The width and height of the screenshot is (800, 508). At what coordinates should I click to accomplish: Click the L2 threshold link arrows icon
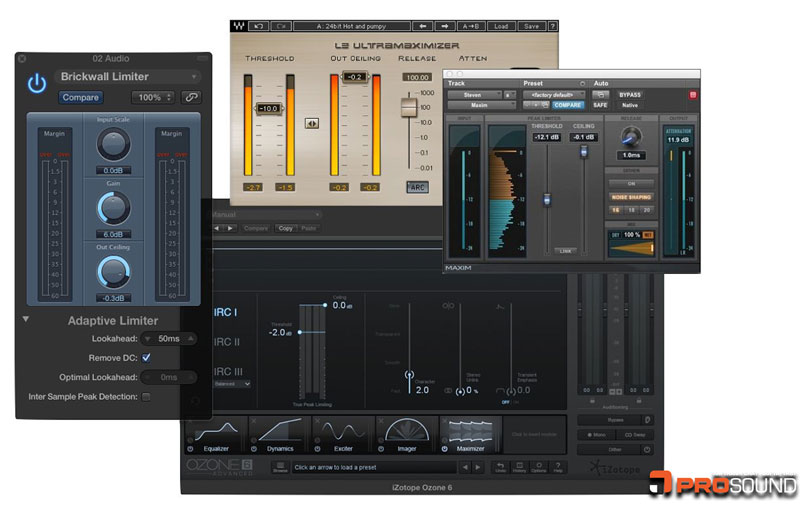pyautogui.click(x=312, y=123)
